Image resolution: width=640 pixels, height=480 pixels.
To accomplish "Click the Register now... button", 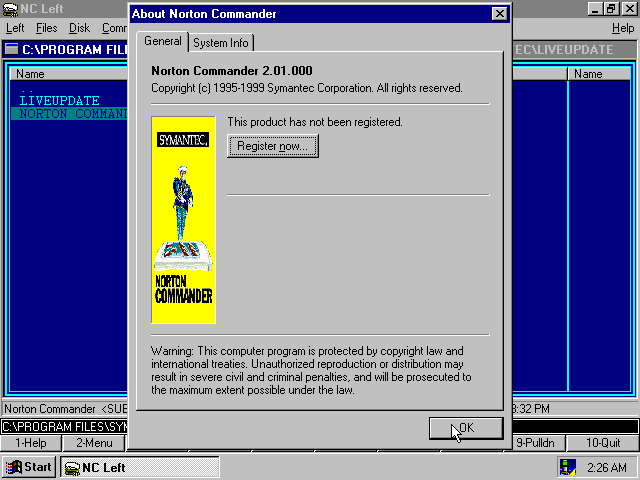I will click(273, 146).
